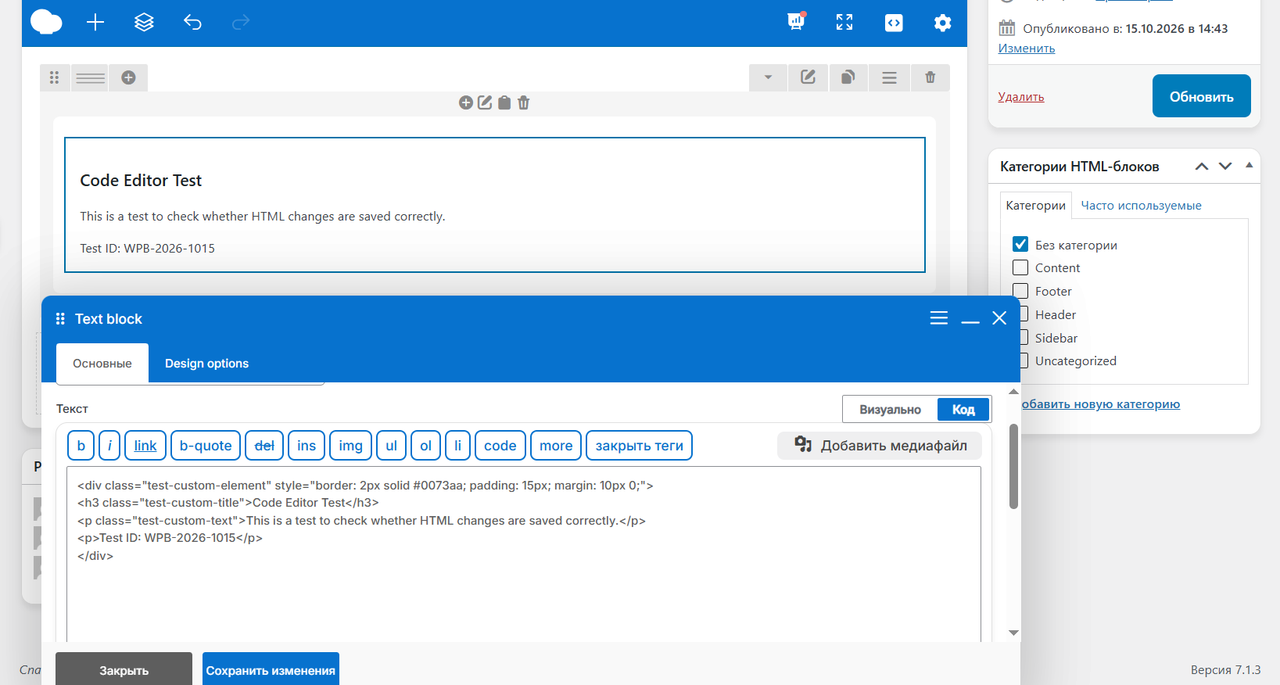The width and height of the screenshot is (1280, 685).
Task: Move Категории HTML-блоков panel down
Action: coord(1225,166)
